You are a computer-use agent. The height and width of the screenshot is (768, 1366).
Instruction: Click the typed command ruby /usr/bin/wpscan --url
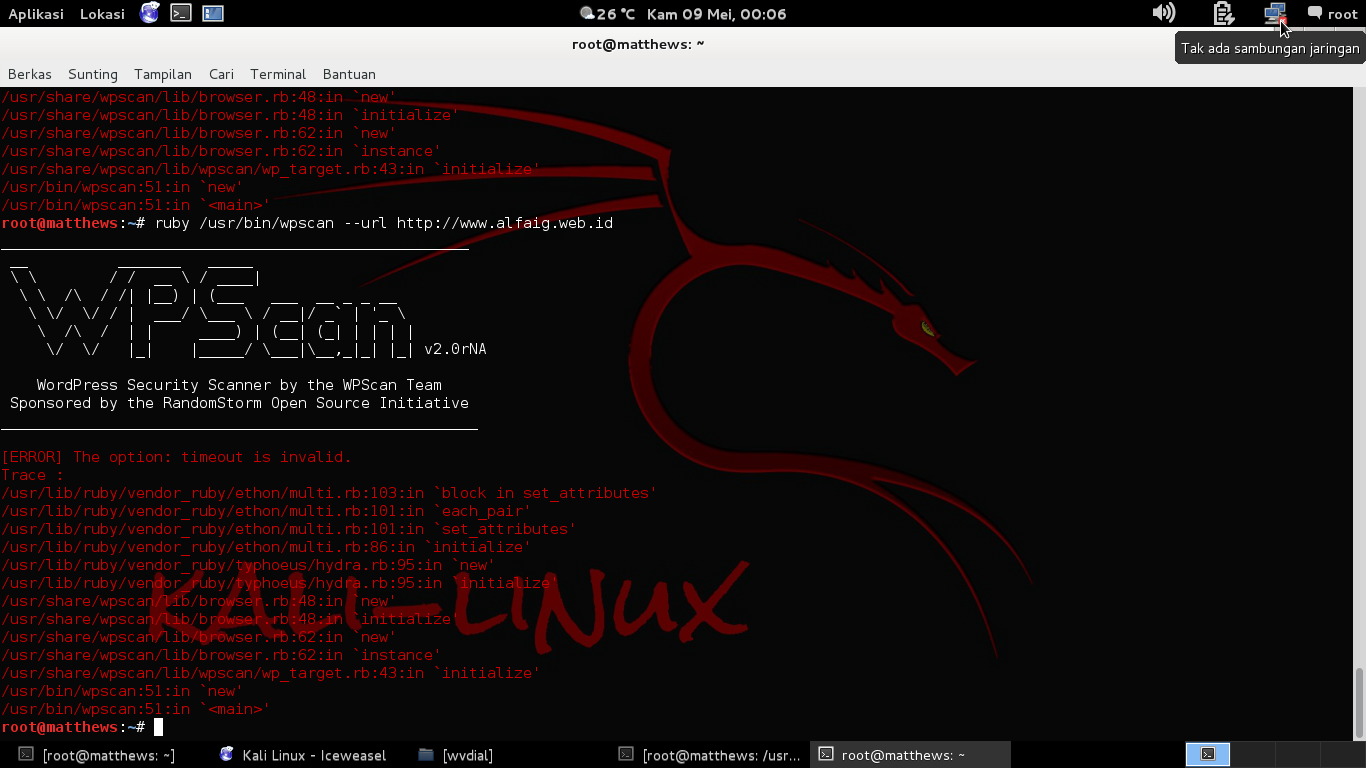click(x=271, y=223)
